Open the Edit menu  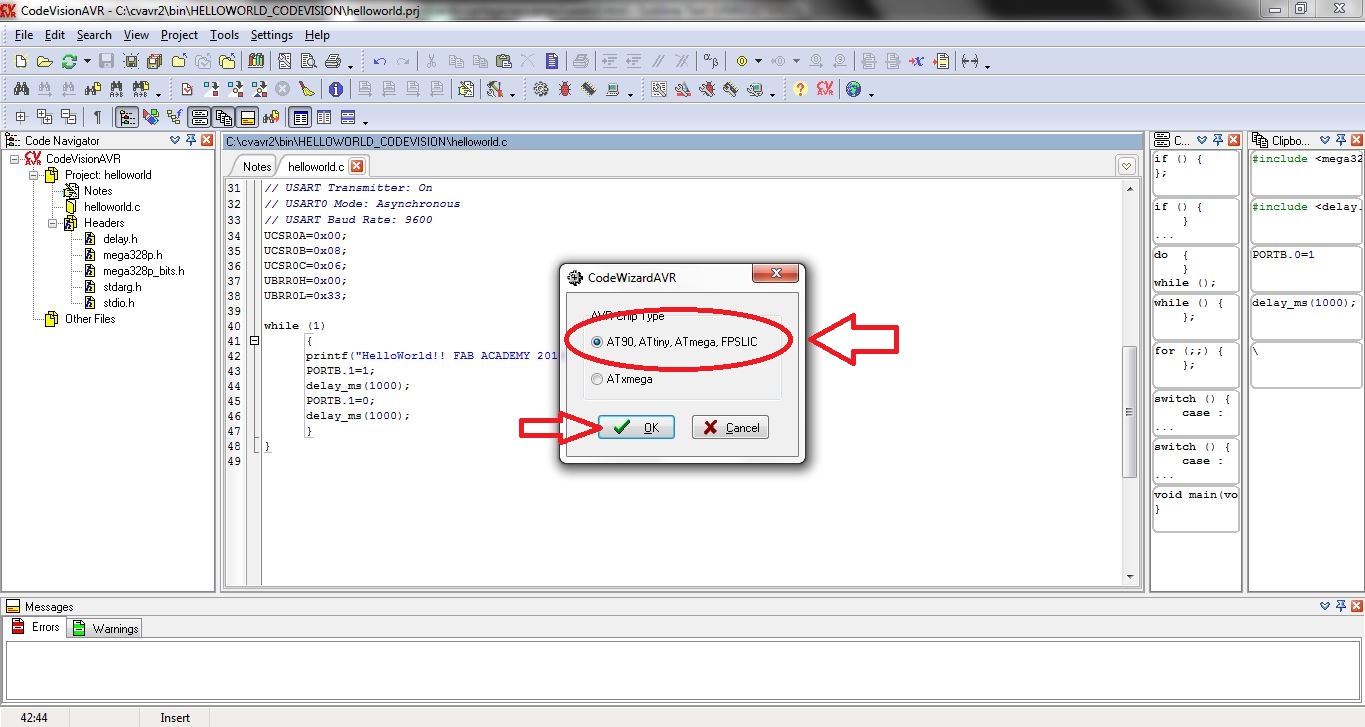55,35
